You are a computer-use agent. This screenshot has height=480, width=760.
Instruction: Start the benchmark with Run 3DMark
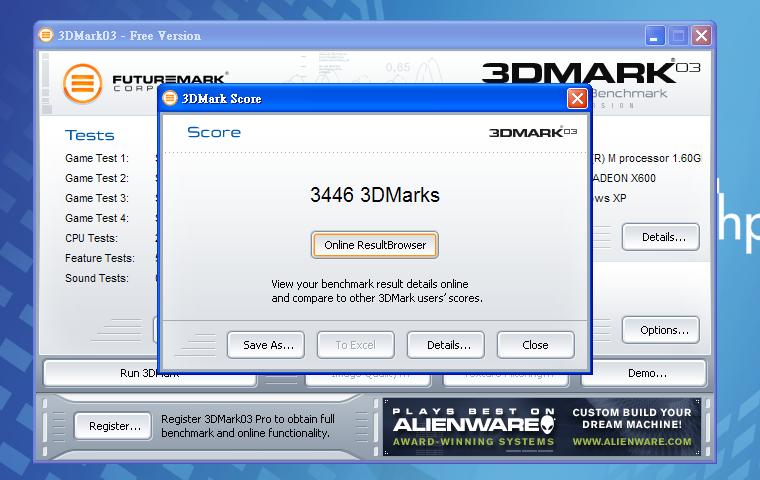(102, 373)
